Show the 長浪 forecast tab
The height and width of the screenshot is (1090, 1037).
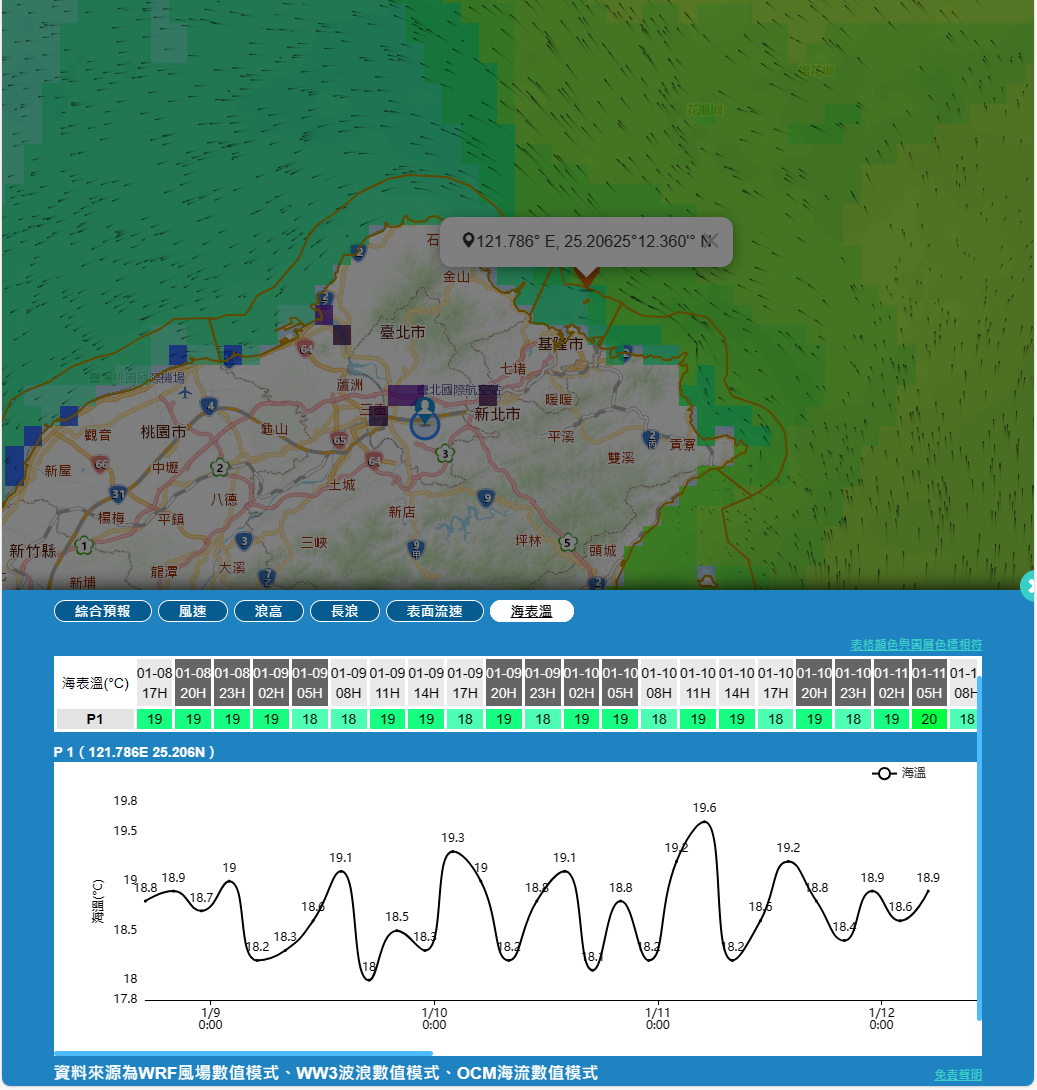pyautogui.click(x=344, y=611)
